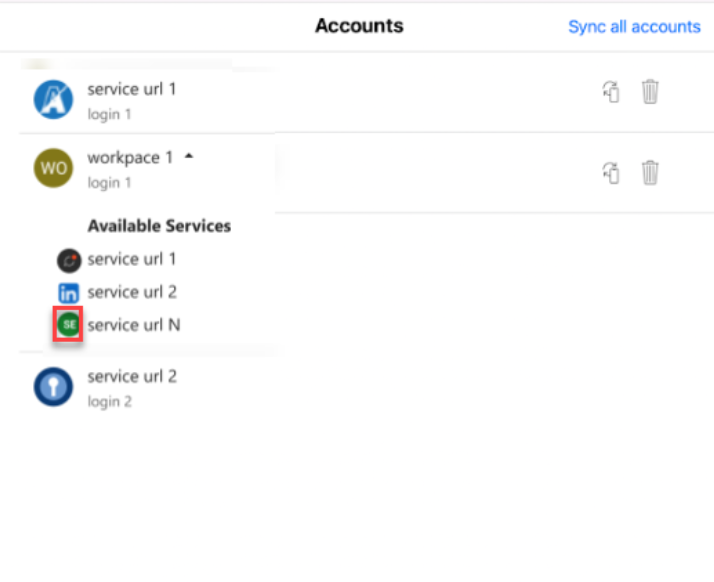Click the dark circular service url 1 icon

tap(68, 261)
